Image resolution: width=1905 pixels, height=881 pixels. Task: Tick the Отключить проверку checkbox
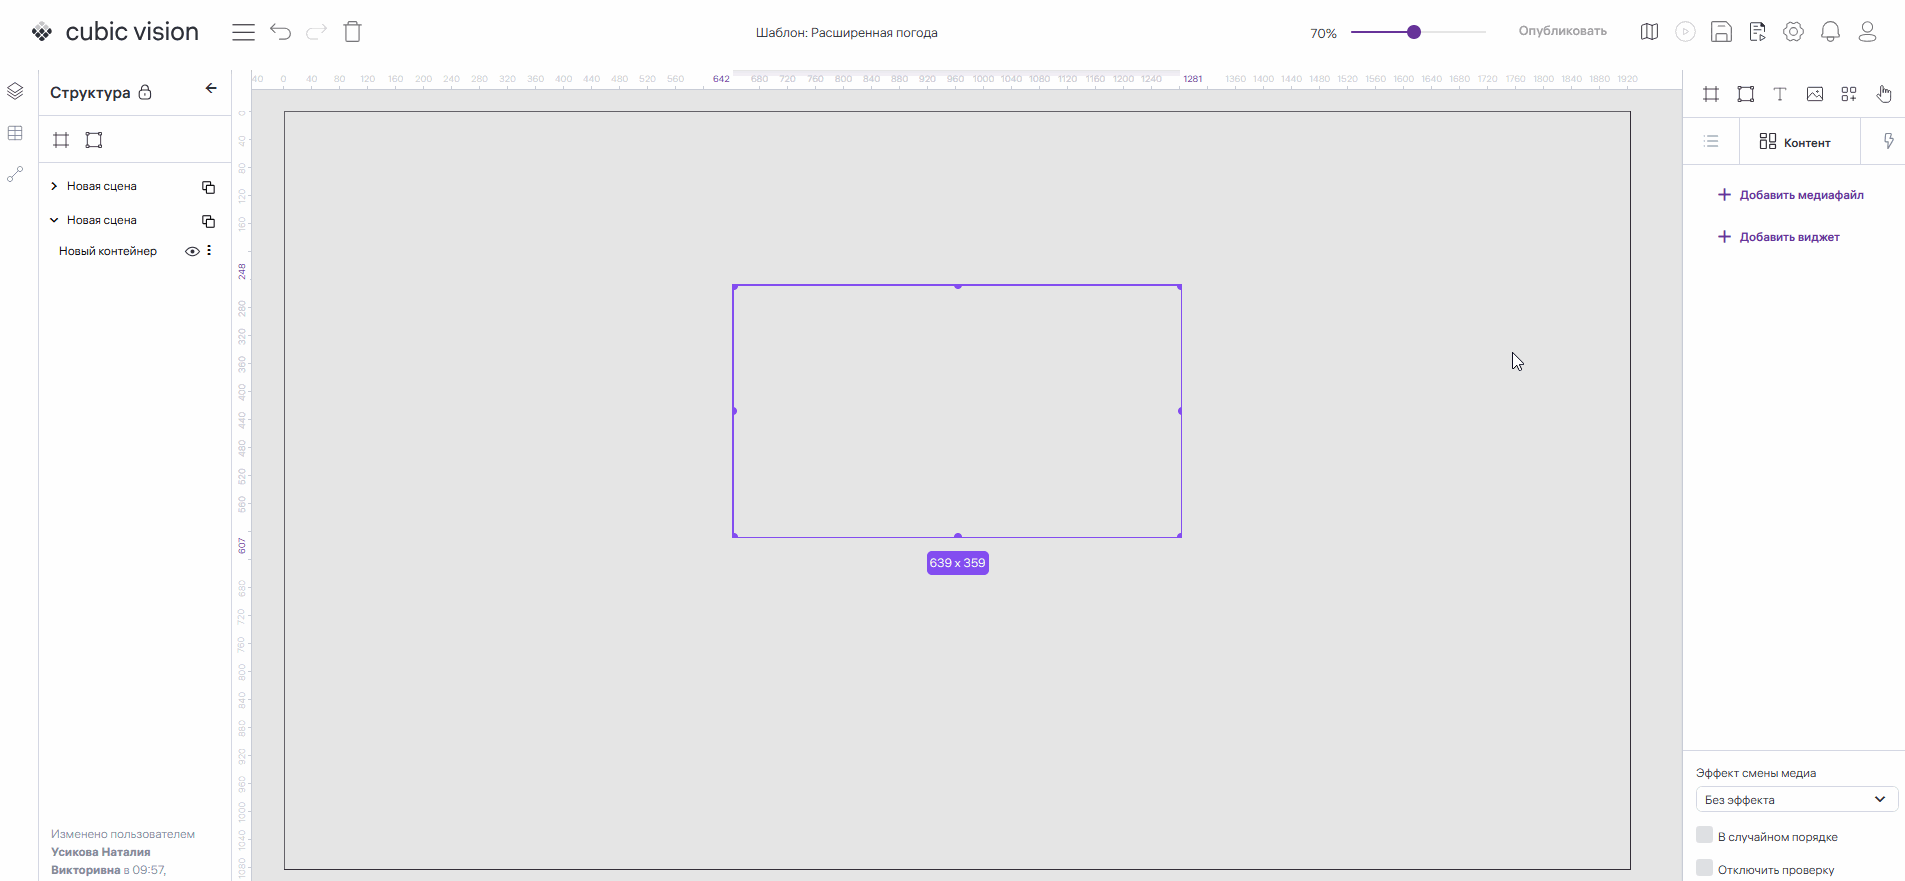coord(1705,868)
